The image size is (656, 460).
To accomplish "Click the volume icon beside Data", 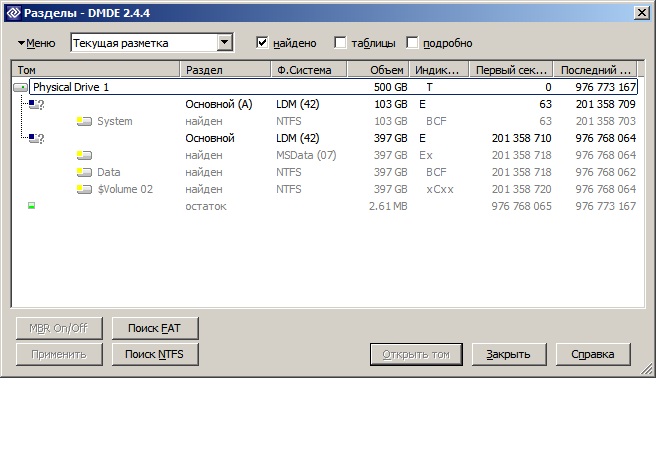I will click(84, 172).
